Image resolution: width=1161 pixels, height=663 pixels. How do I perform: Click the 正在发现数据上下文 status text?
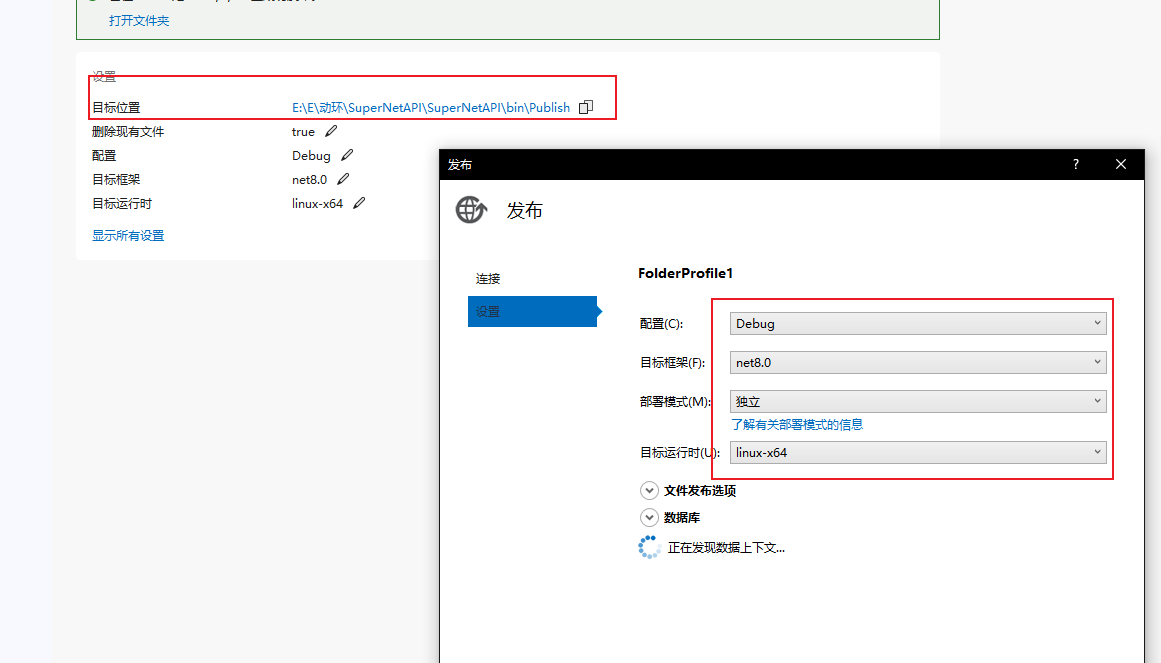726,547
